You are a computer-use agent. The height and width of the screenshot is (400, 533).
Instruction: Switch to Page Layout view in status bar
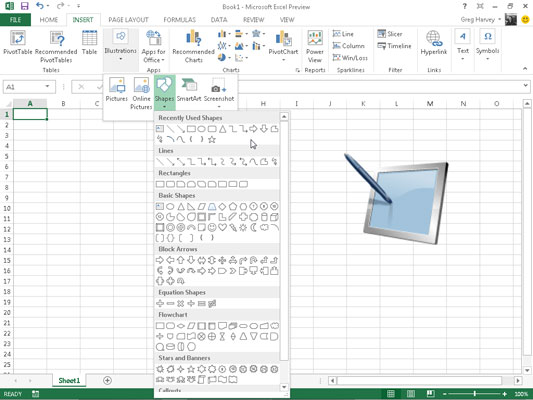(411, 394)
